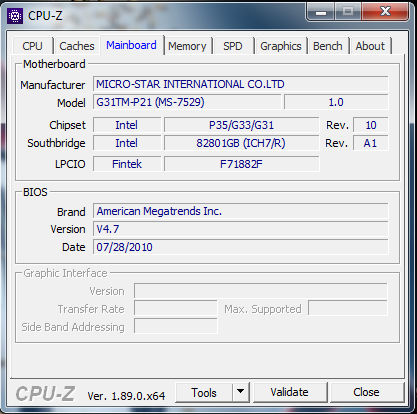417x414 pixels.
Task: Click the BIOS Version field
Action: coord(240,229)
